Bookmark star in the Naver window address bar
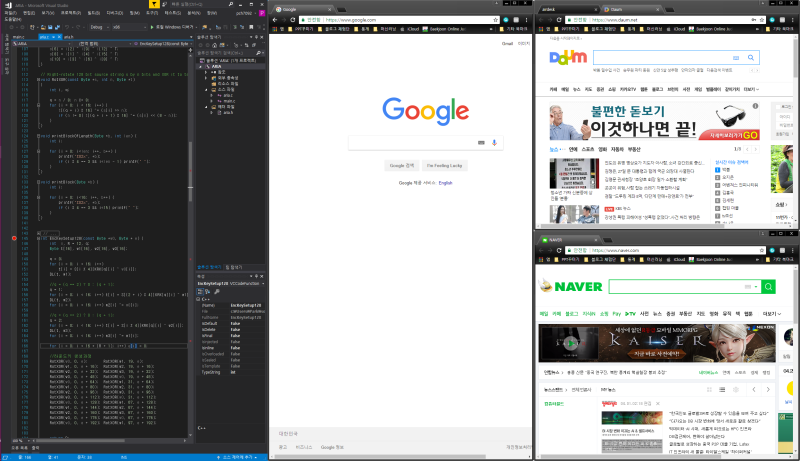Image resolution: width=800 pixels, height=461 pixels. click(x=762, y=250)
